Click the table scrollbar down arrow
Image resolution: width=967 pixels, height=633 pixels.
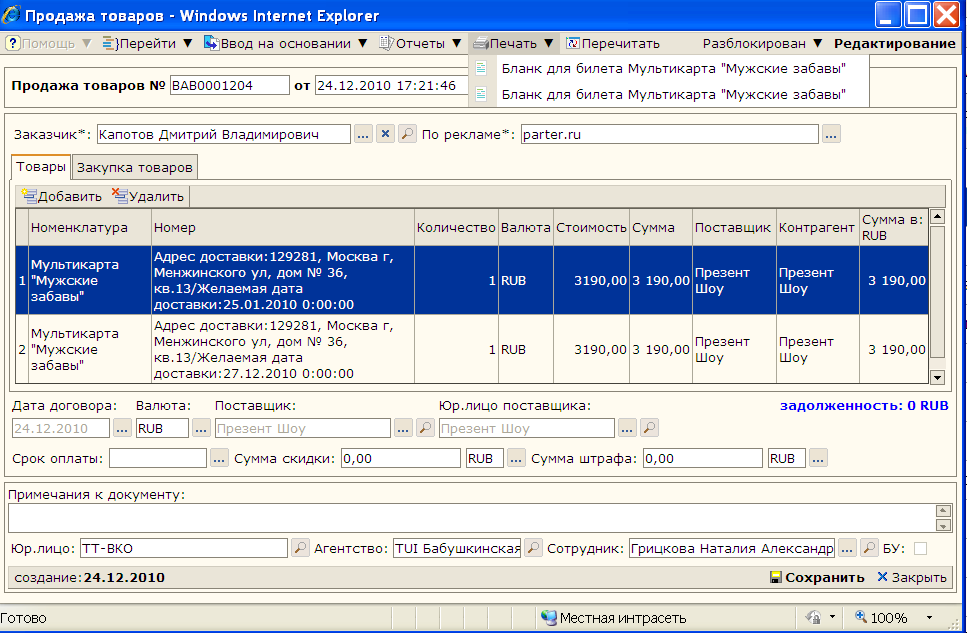coord(937,377)
